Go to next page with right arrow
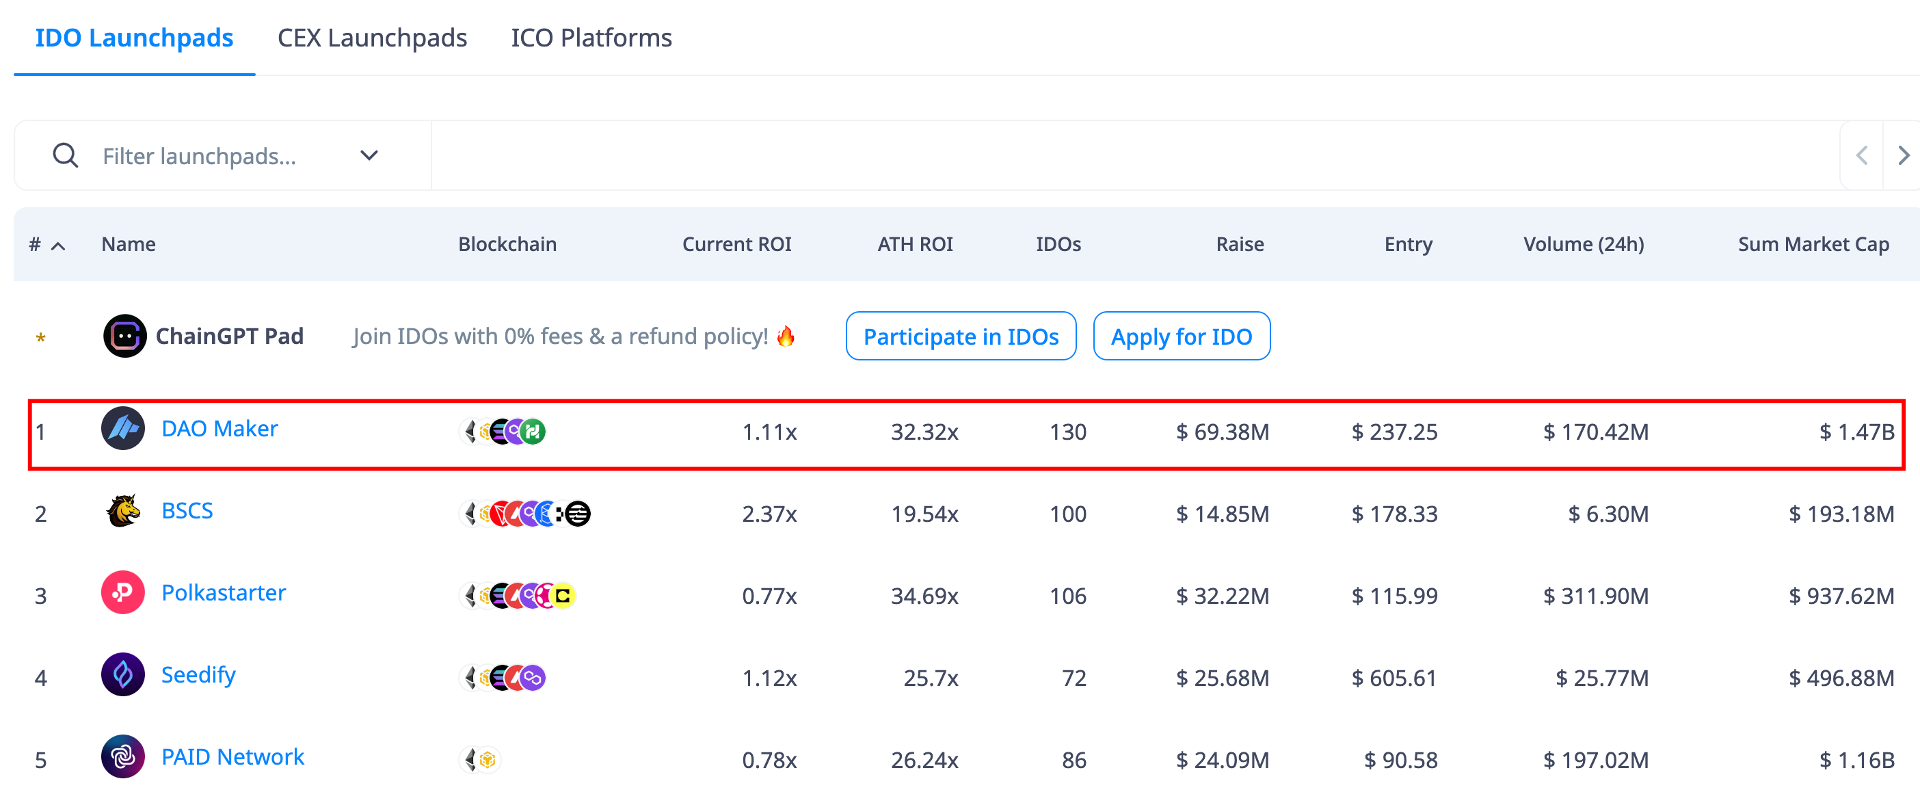 (1903, 155)
